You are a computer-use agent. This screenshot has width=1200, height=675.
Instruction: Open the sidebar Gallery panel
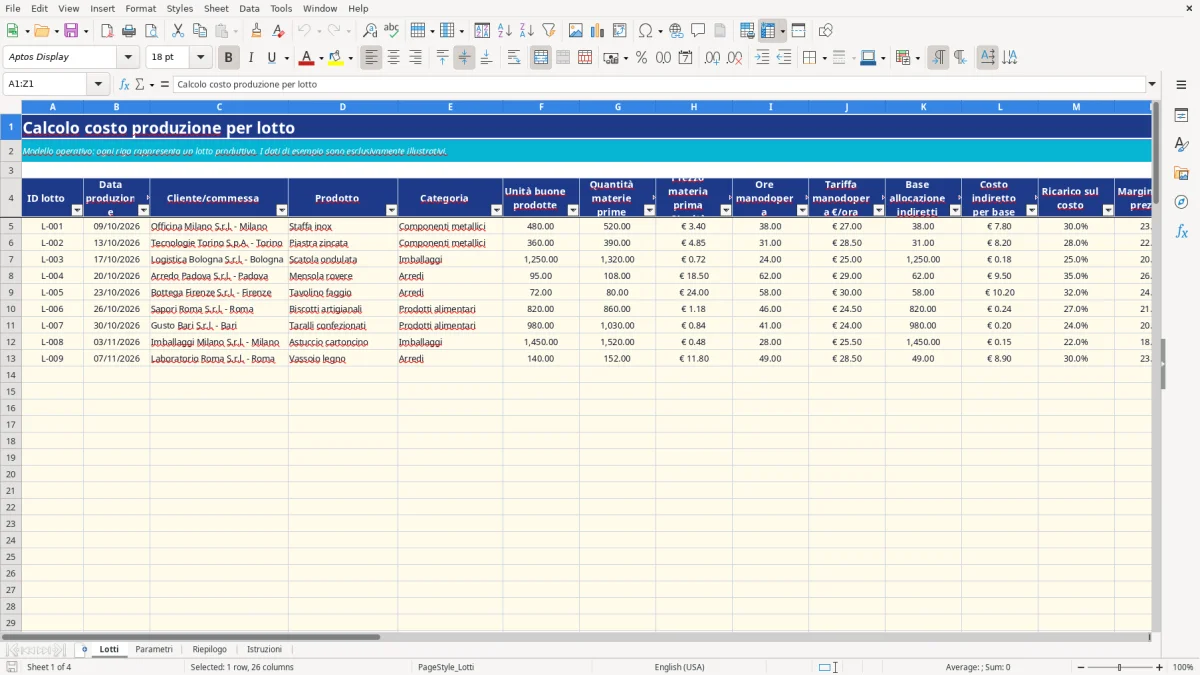(1181, 173)
